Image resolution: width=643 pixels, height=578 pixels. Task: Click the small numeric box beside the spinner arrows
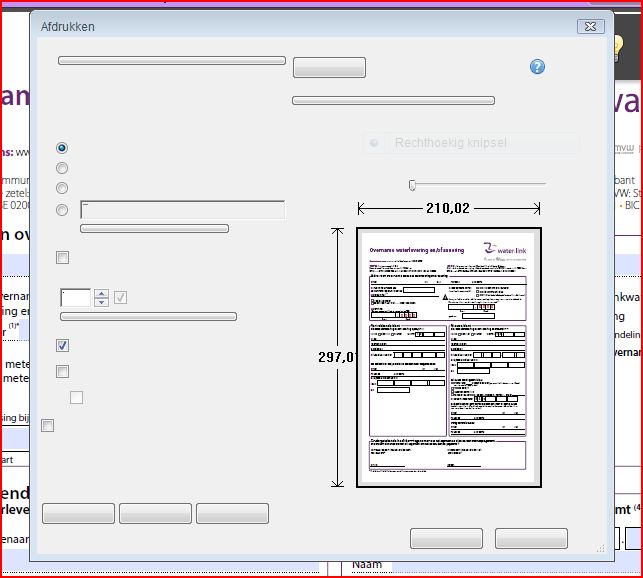pyautogui.click(x=75, y=298)
